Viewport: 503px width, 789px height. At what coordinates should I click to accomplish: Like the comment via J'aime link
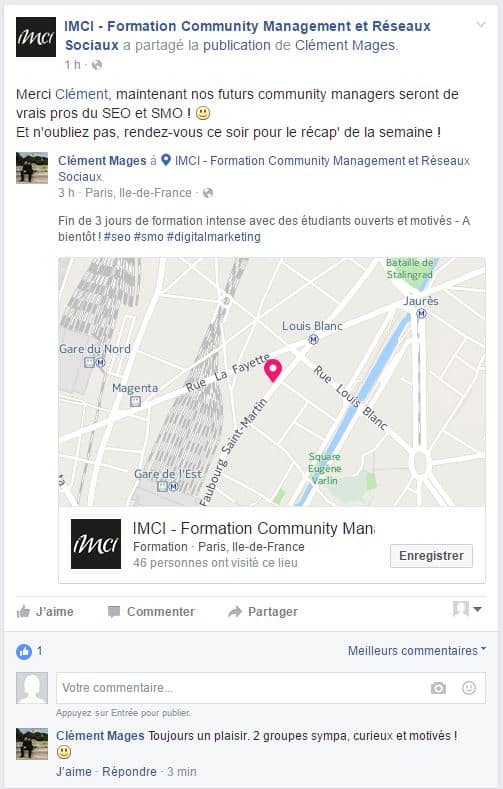click(74, 771)
